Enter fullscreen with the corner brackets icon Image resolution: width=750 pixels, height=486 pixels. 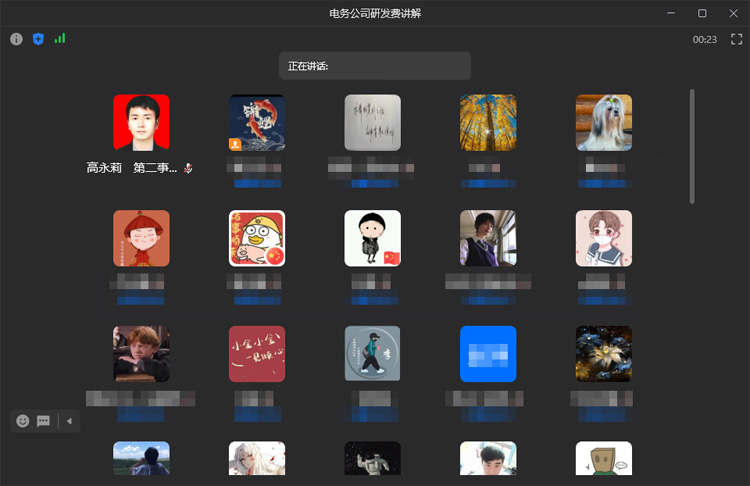(x=736, y=39)
